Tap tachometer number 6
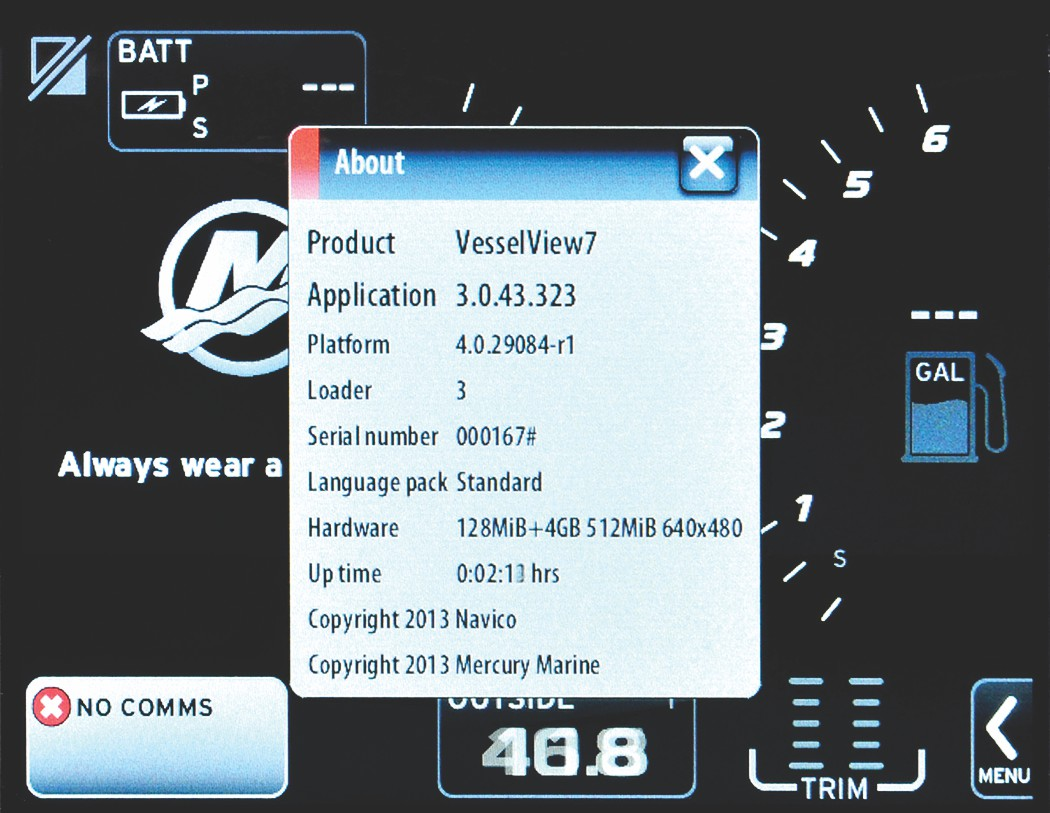Screen dimensions: 1050x813 (935, 139)
